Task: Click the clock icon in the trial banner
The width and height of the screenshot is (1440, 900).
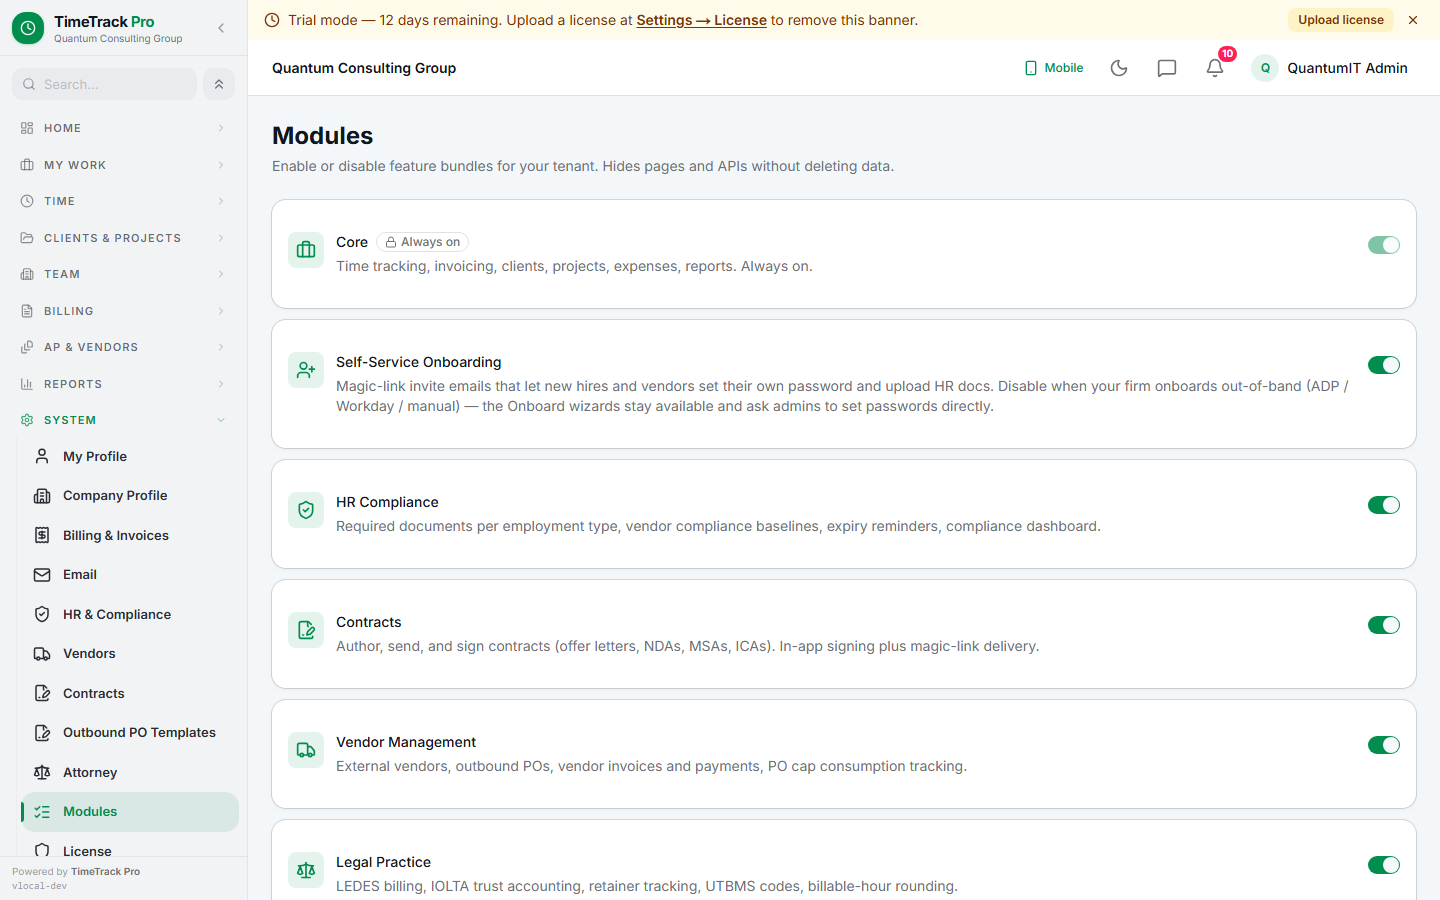Action: (x=272, y=20)
